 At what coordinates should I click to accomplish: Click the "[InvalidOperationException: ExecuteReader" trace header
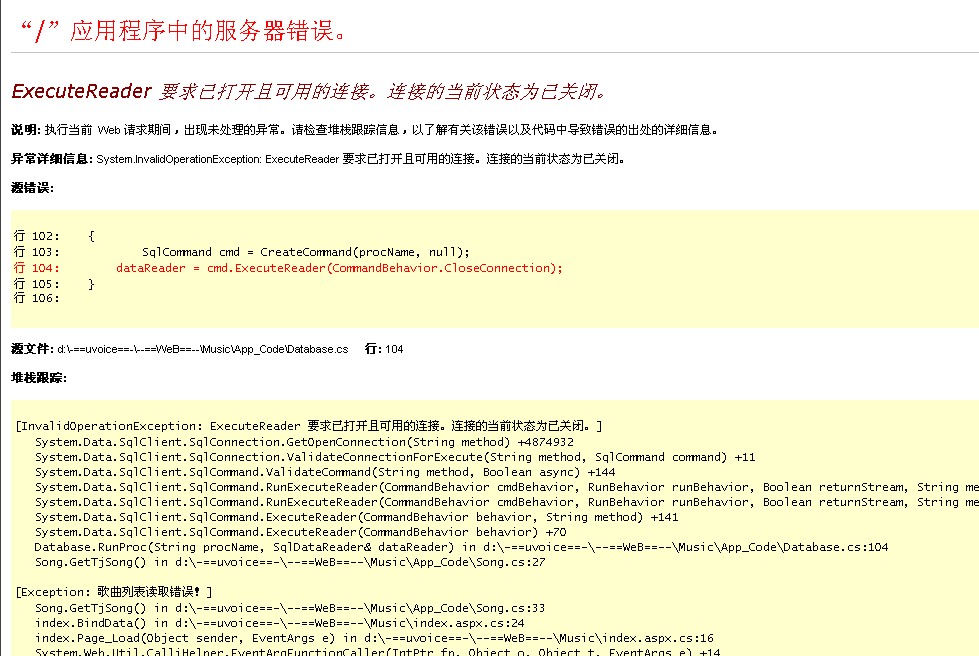309,426
